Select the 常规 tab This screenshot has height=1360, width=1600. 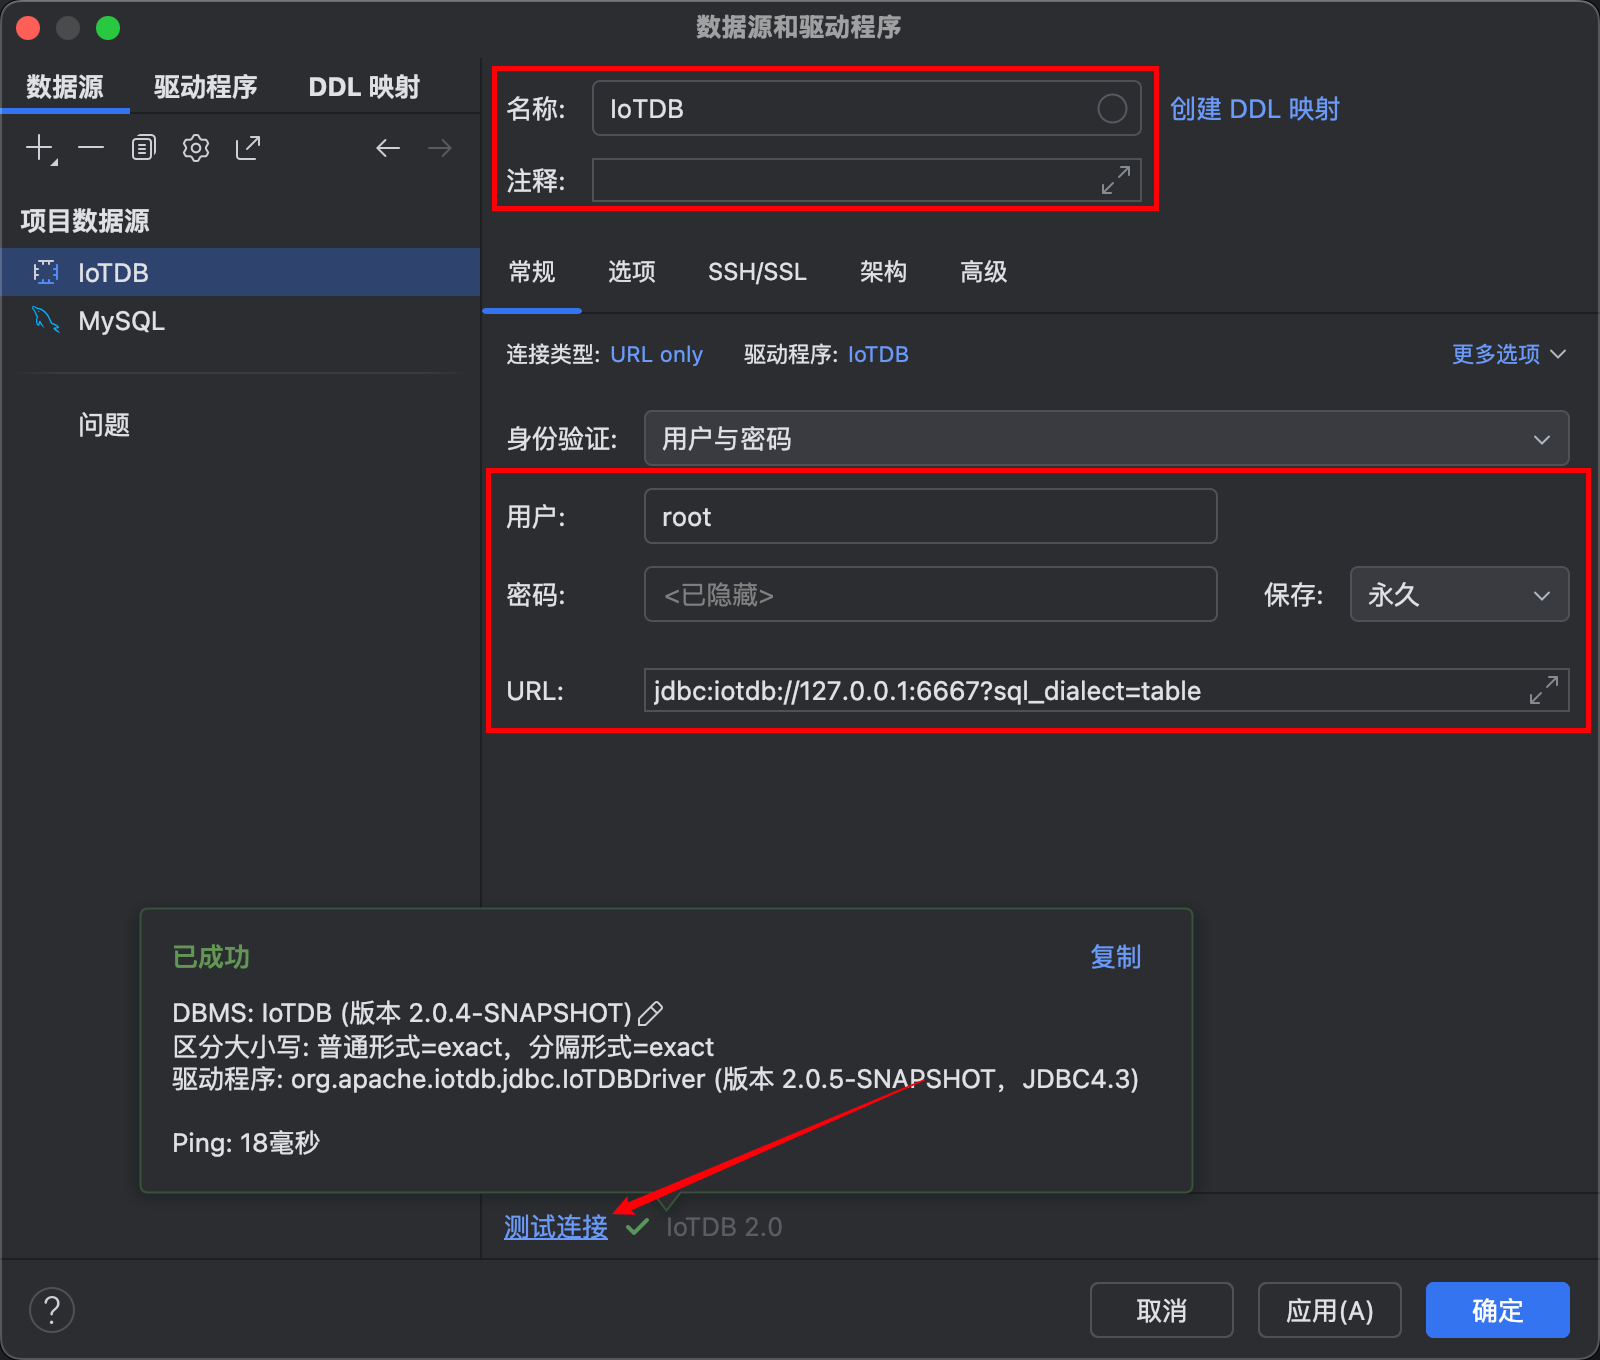(532, 272)
